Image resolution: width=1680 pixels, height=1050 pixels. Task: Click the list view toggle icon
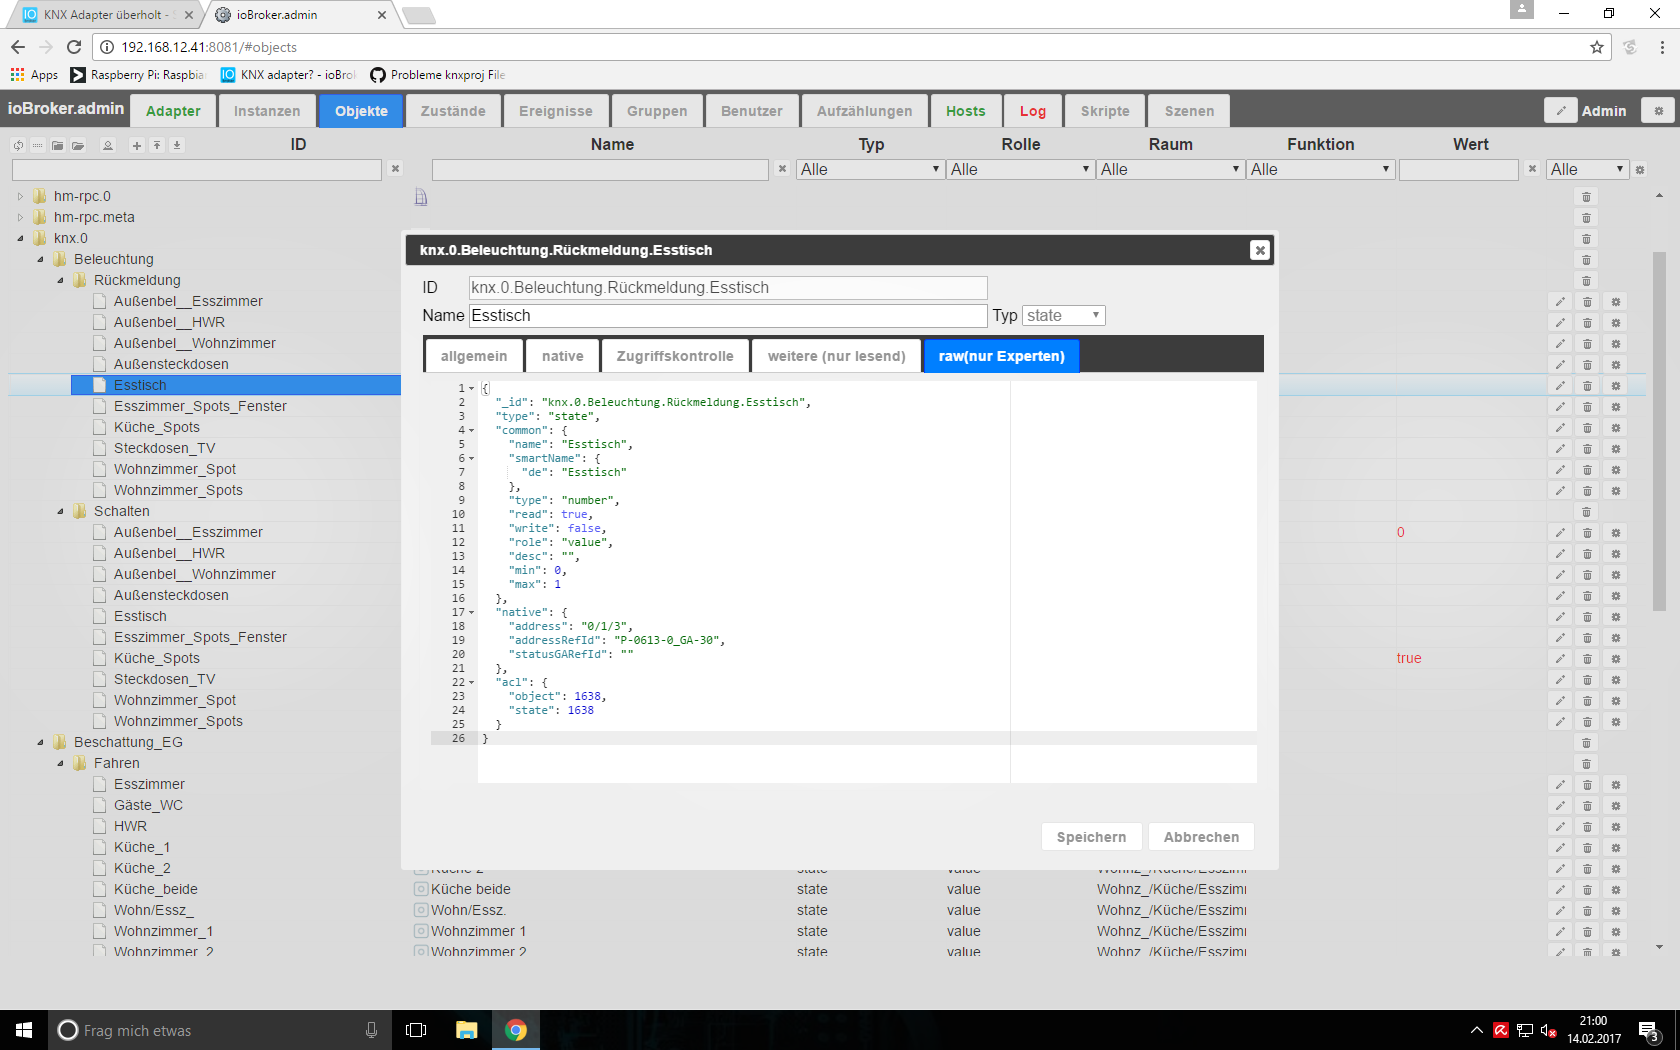pos(38,145)
